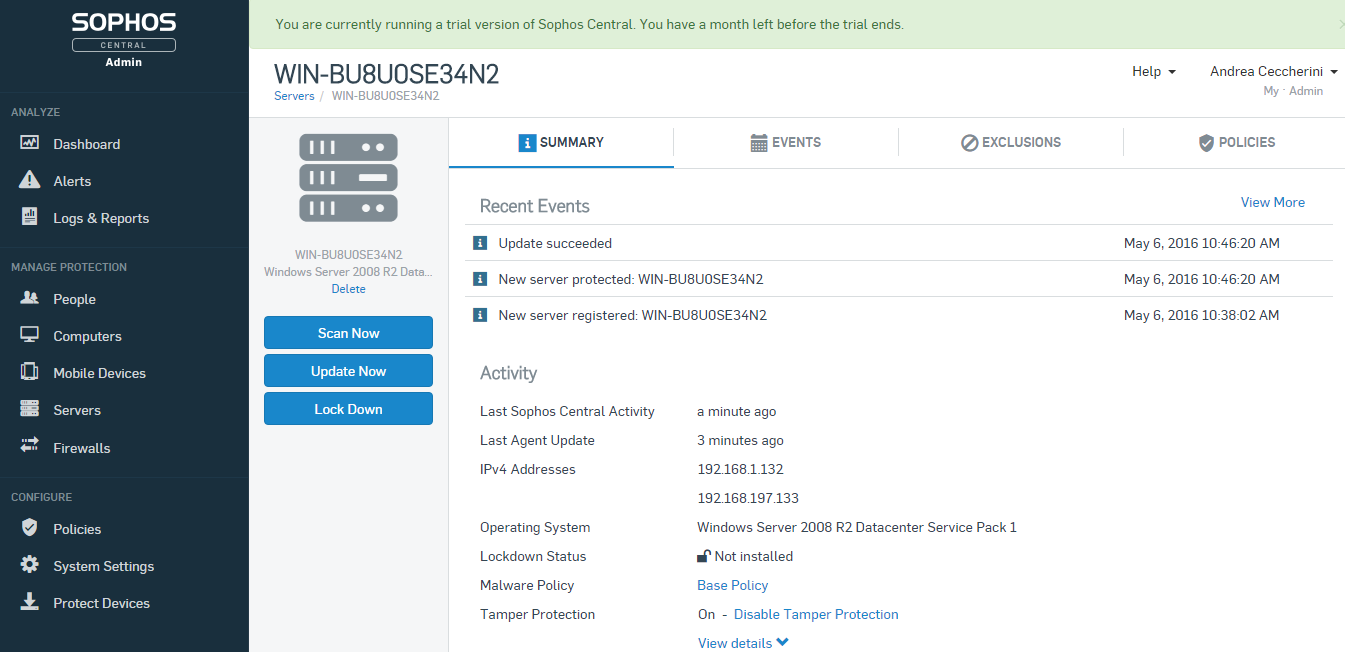This screenshot has height=652, width=1345.
Task: Open the Help dropdown menu
Action: pyautogui.click(x=1153, y=71)
